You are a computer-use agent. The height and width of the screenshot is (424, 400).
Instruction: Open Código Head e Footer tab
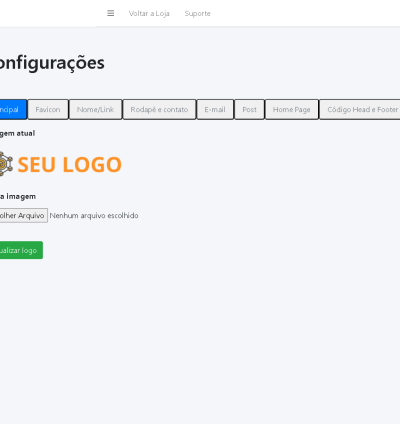(x=360, y=109)
